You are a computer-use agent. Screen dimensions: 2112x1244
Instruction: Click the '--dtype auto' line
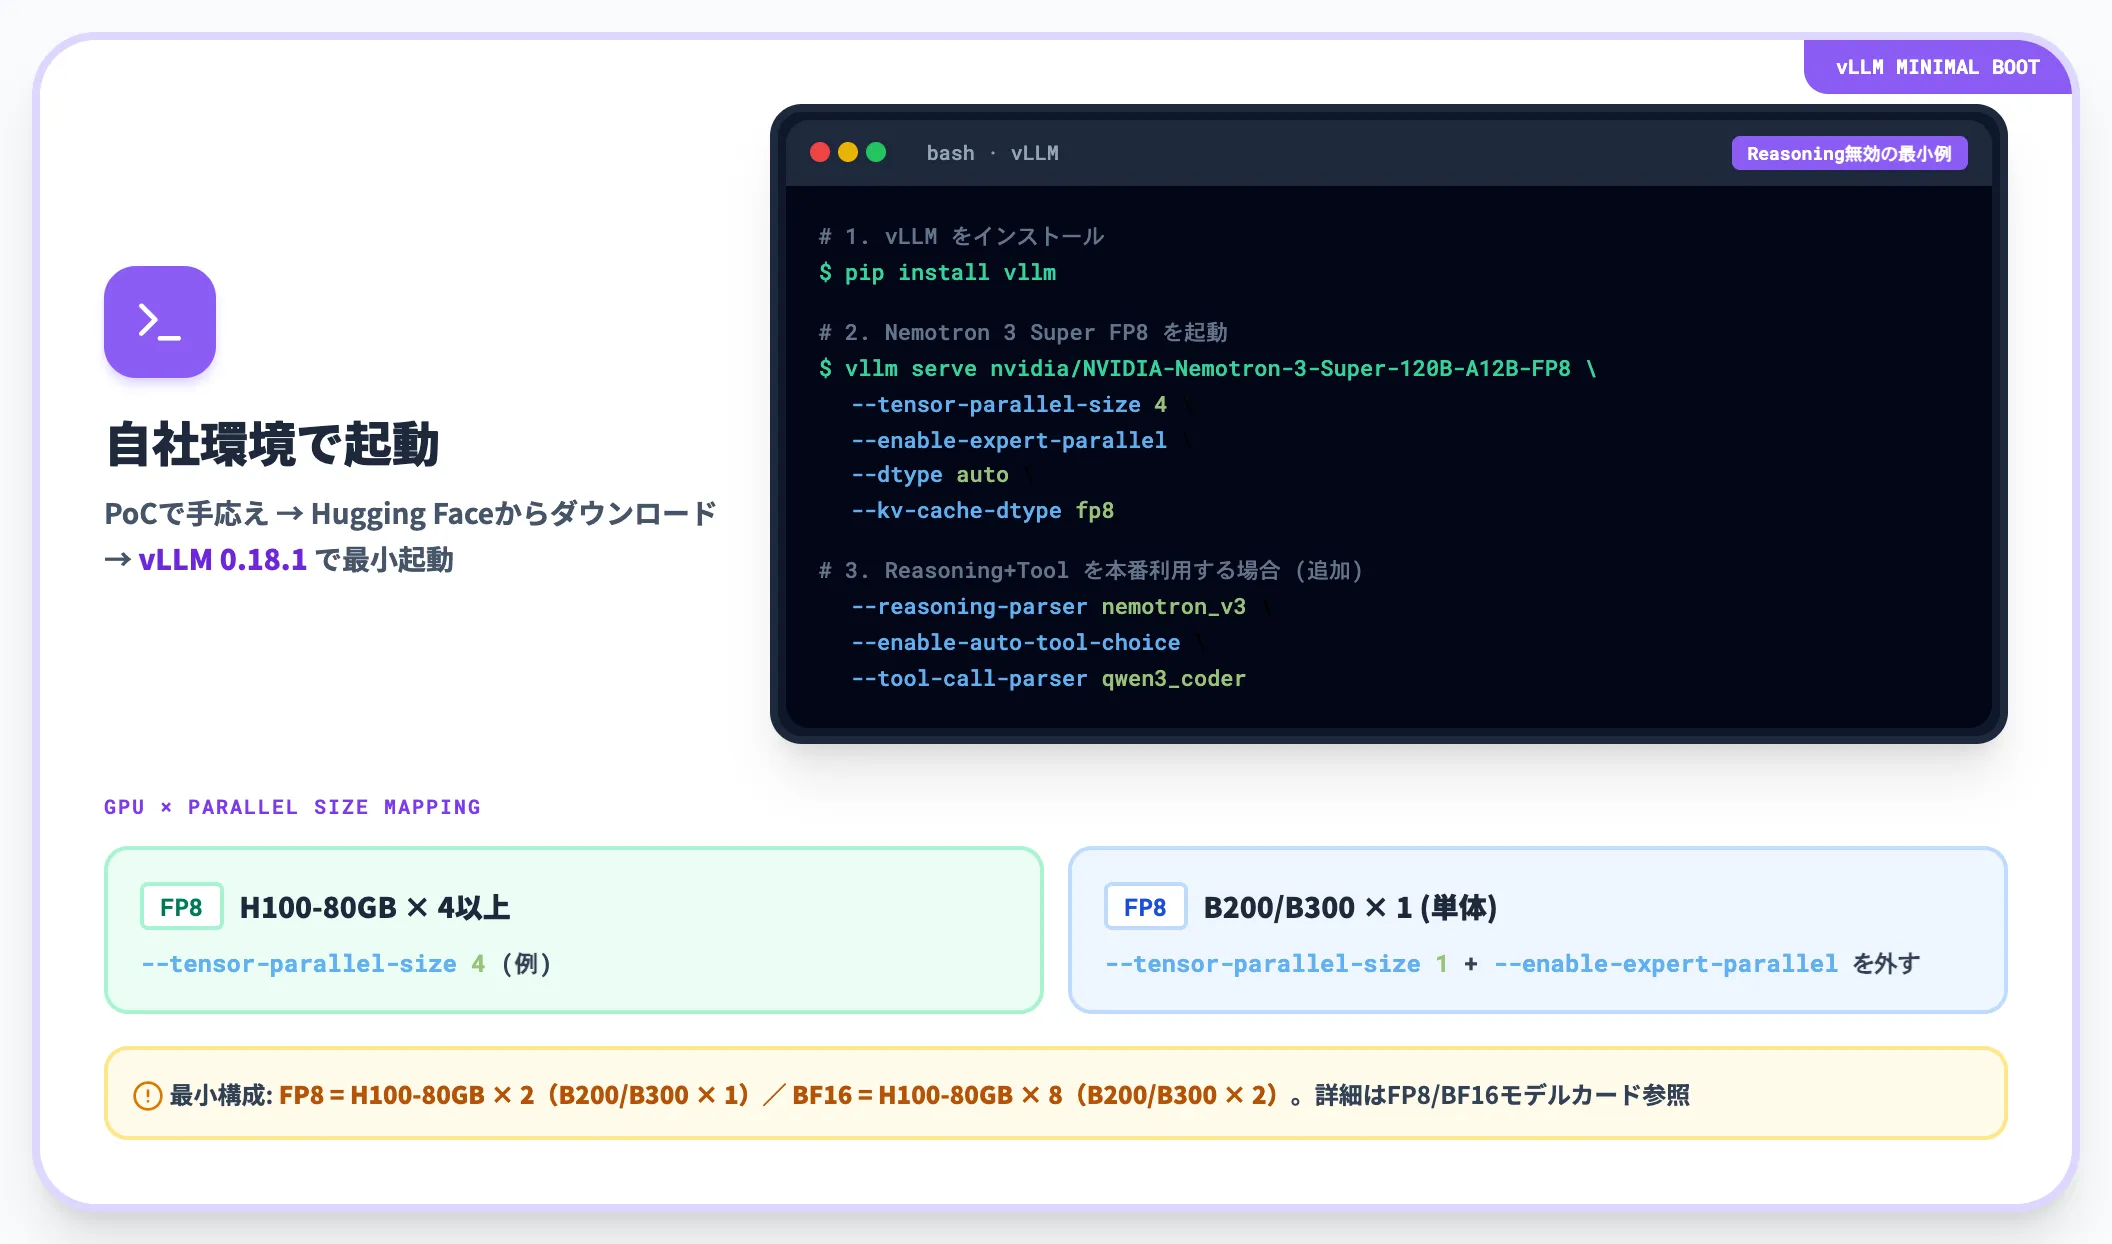[930, 474]
